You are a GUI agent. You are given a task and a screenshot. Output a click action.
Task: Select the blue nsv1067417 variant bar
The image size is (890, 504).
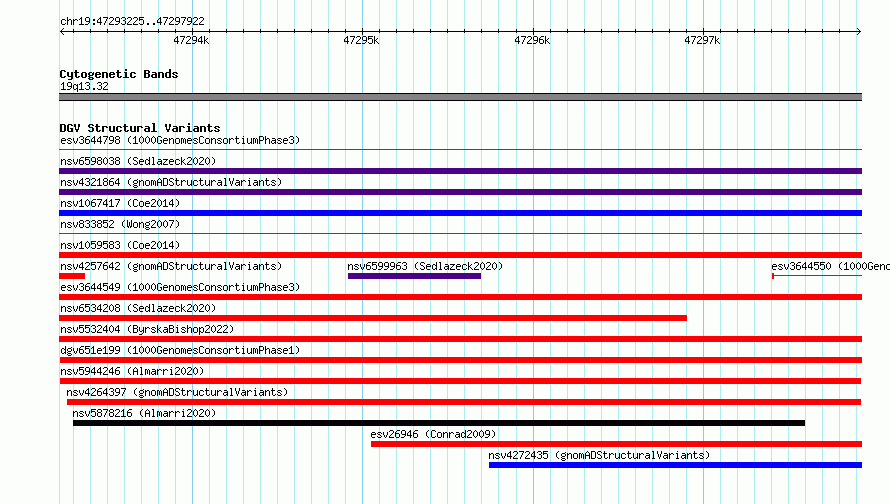coord(460,213)
